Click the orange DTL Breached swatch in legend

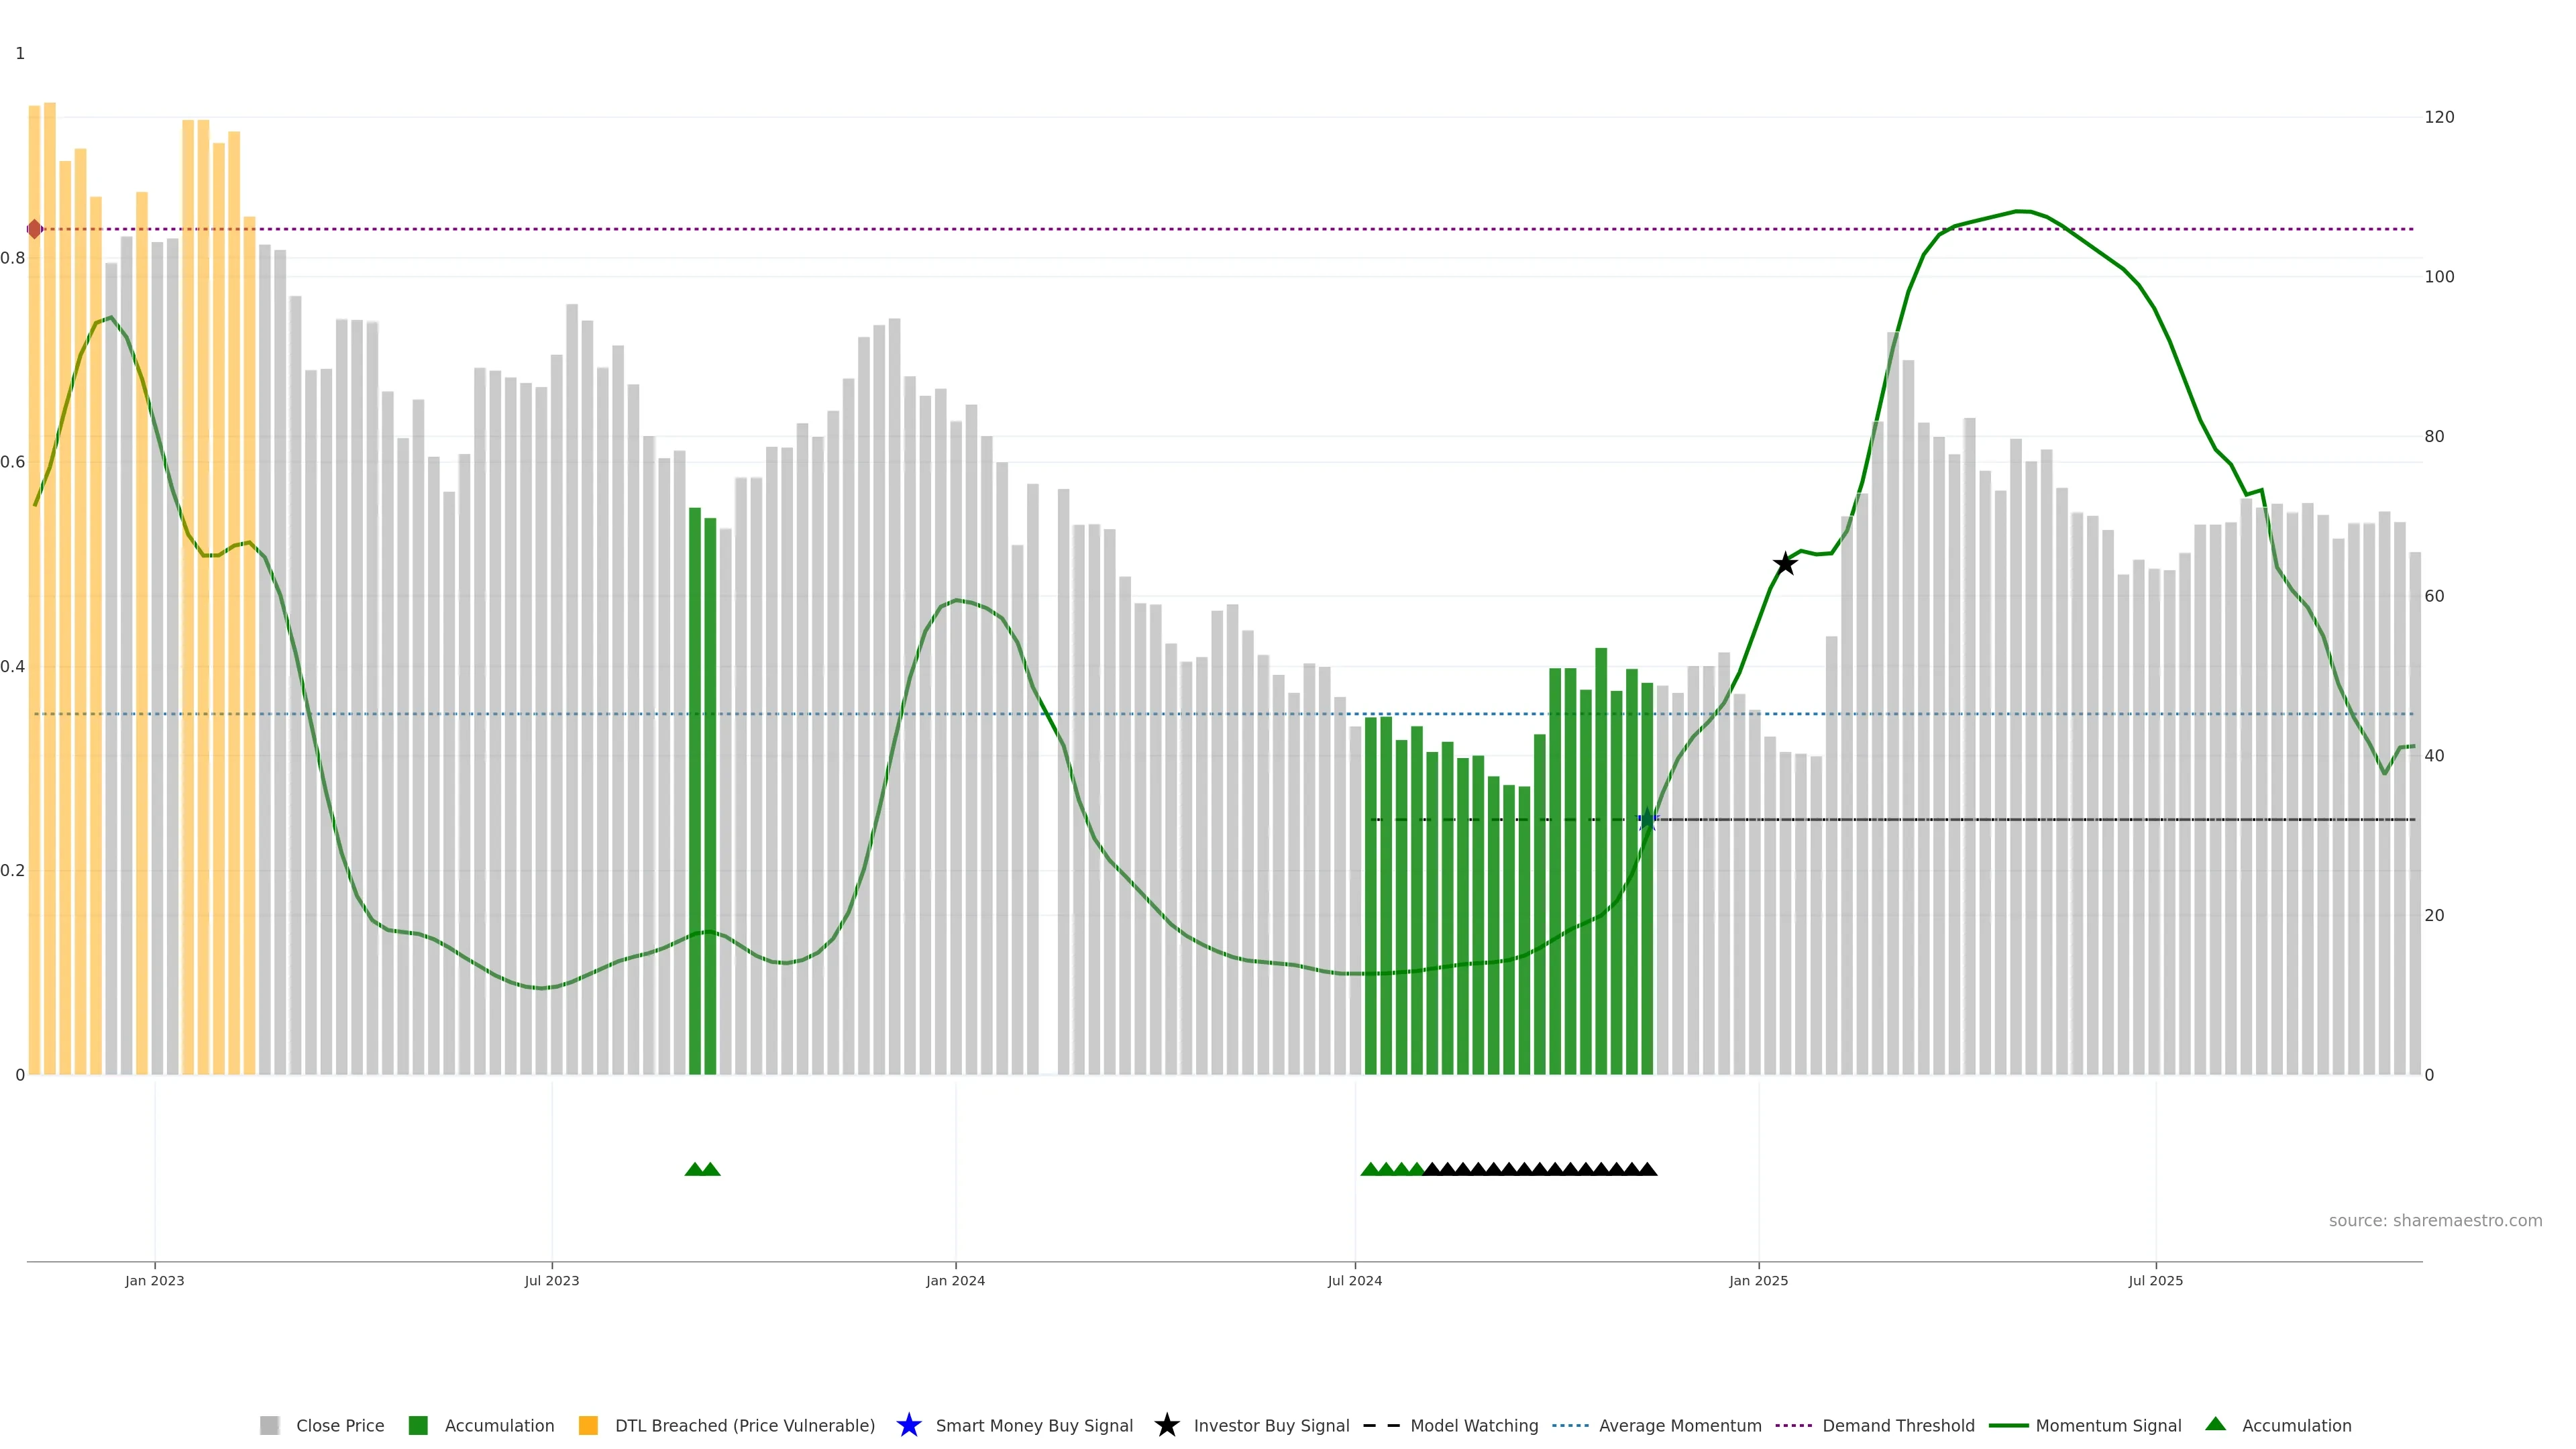coord(588,1425)
